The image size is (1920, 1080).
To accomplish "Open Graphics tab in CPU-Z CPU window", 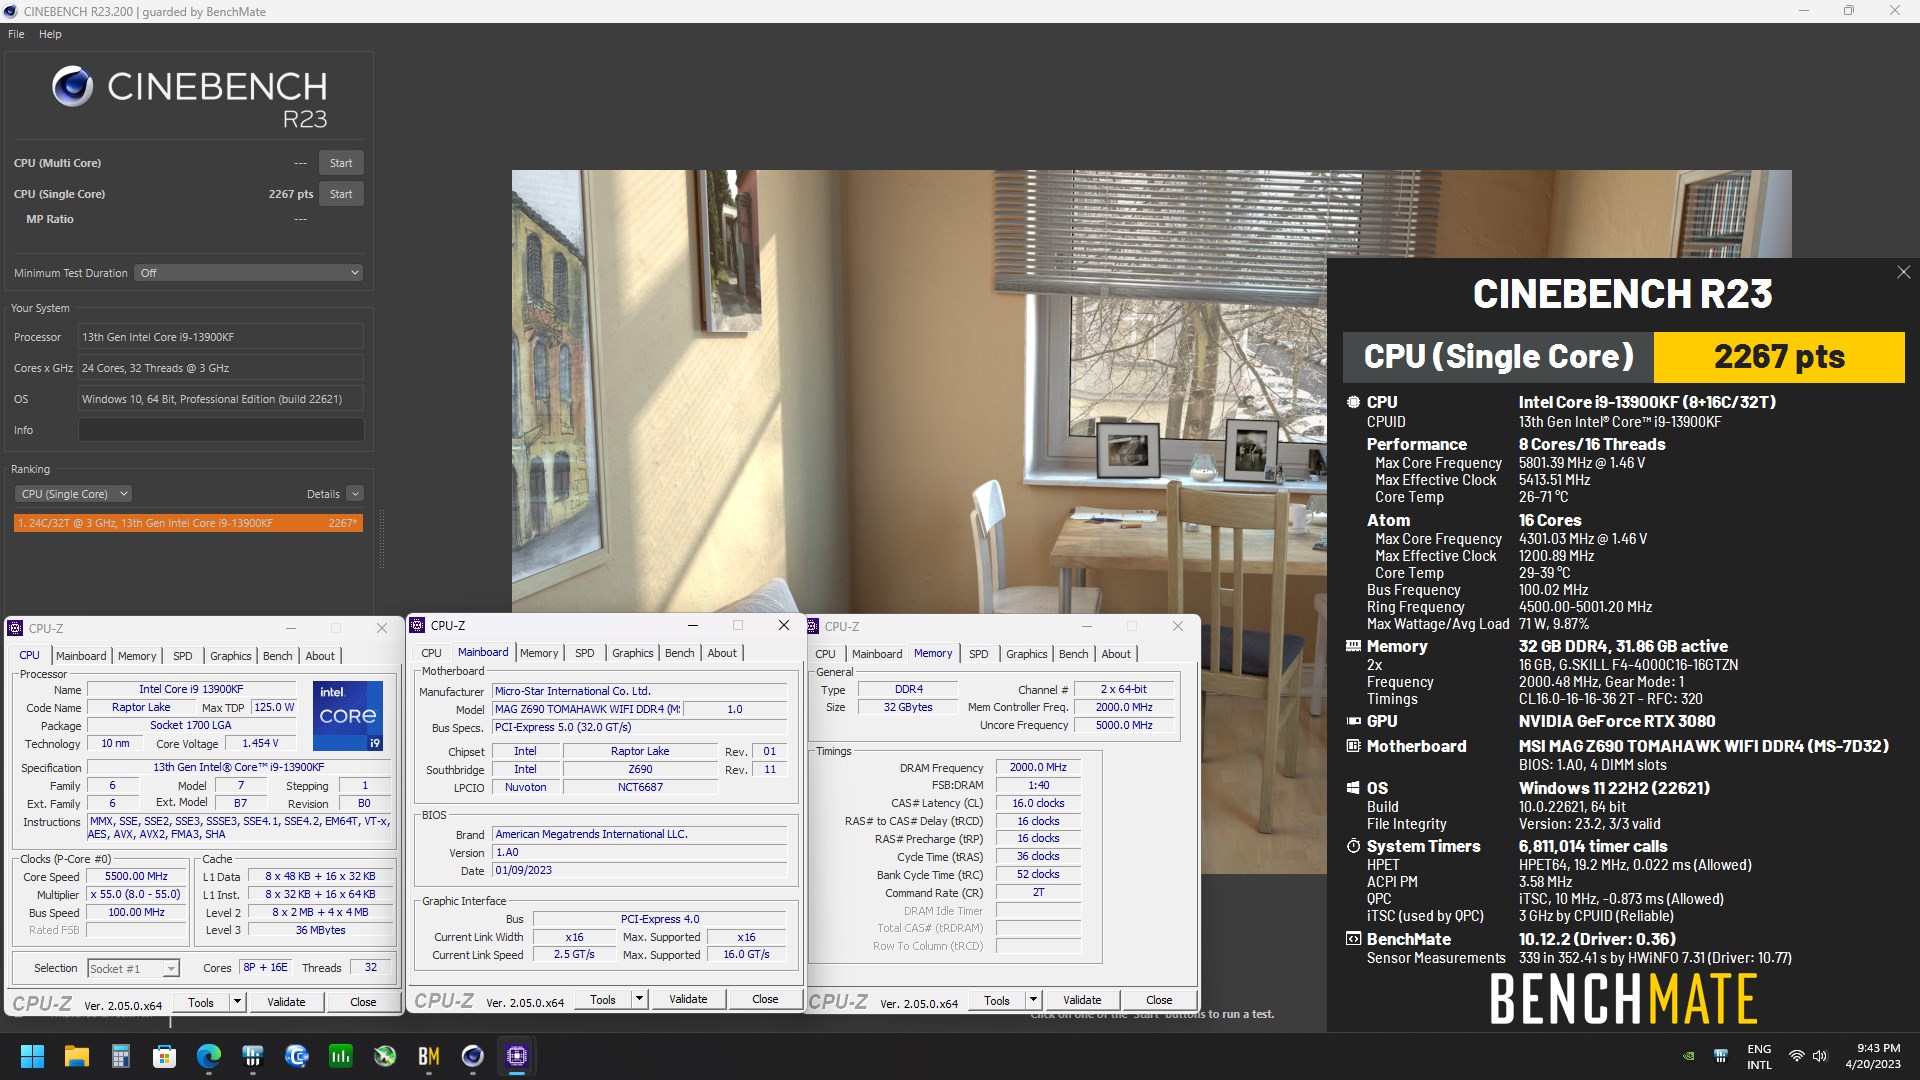I will (231, 656).
